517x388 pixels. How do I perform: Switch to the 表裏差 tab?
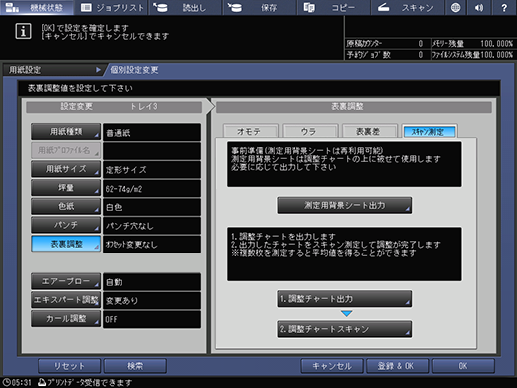pyautogui.click(x=370, y=131)
